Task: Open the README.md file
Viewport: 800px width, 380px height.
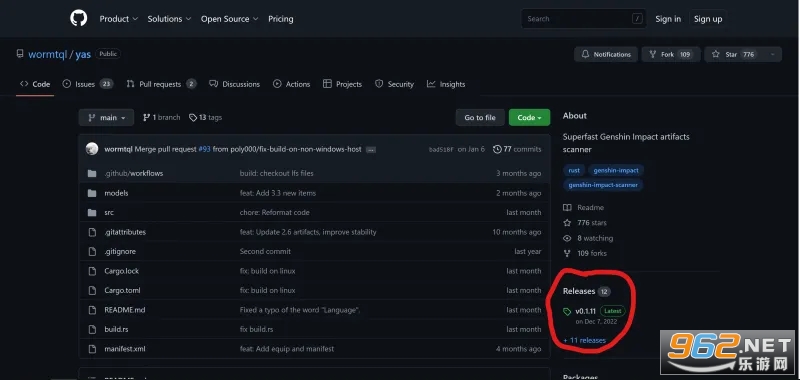Action: (x=124, y=310)
